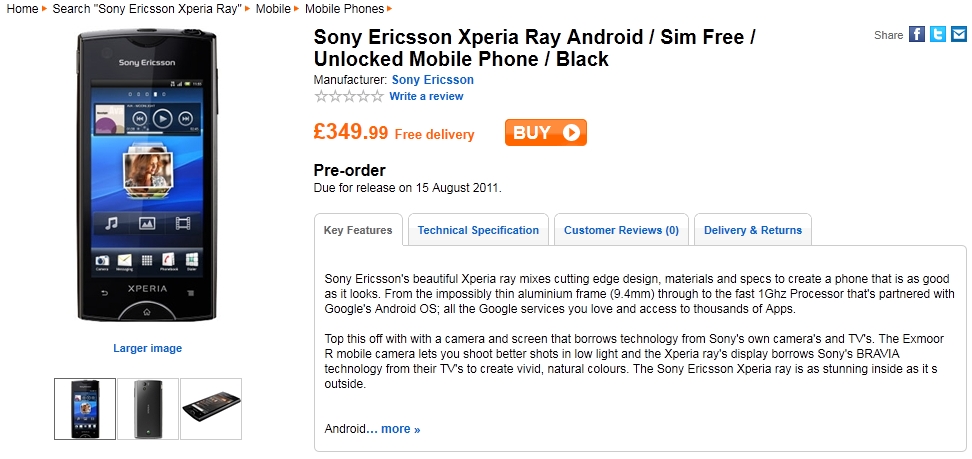
Task: Expand description with more » link
Action: coord(400,429)
